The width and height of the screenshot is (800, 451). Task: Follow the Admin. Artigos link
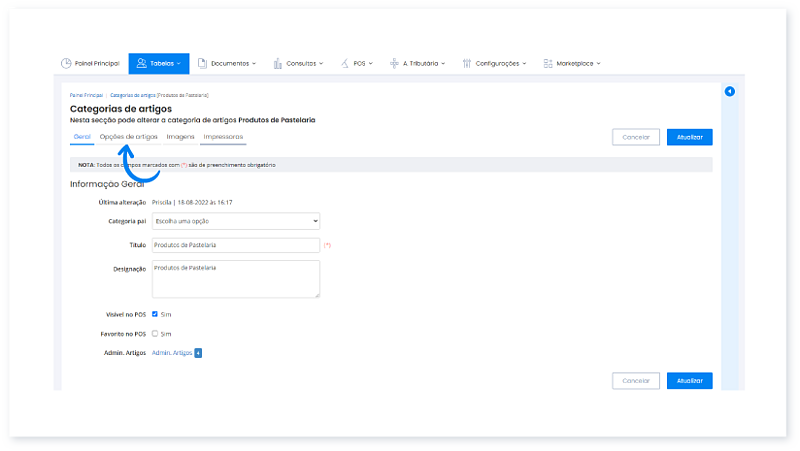pos(171,352)
